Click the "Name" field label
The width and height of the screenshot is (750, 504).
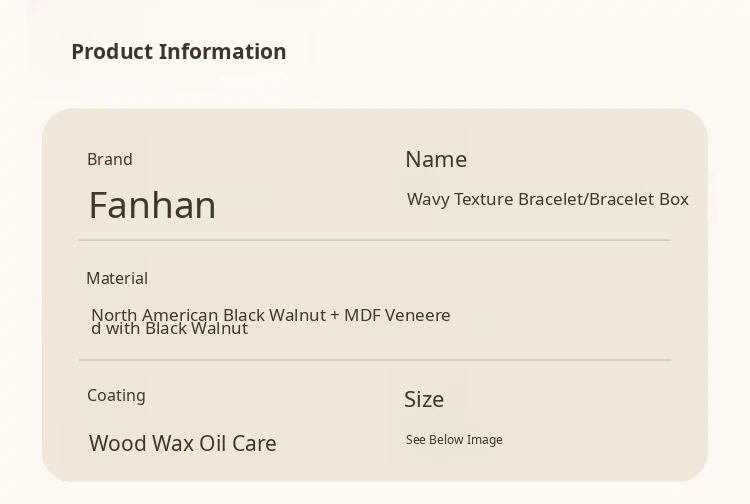pyautogui.click(x=436, y=159)
